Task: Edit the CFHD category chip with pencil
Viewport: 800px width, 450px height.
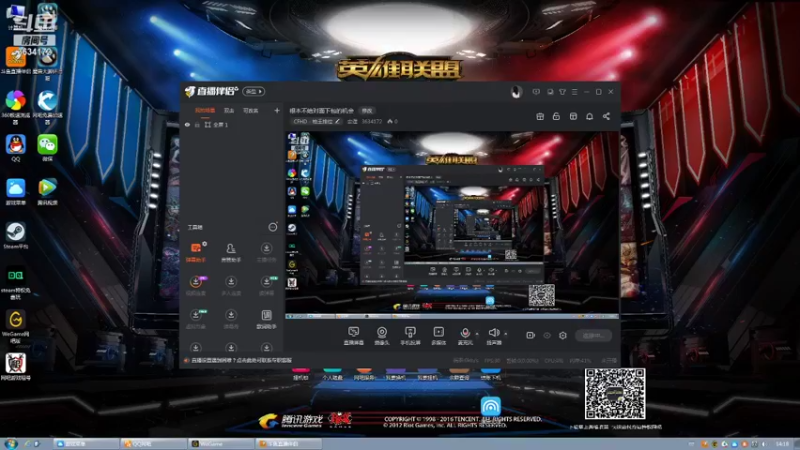Action: click(x=317, y=121)
